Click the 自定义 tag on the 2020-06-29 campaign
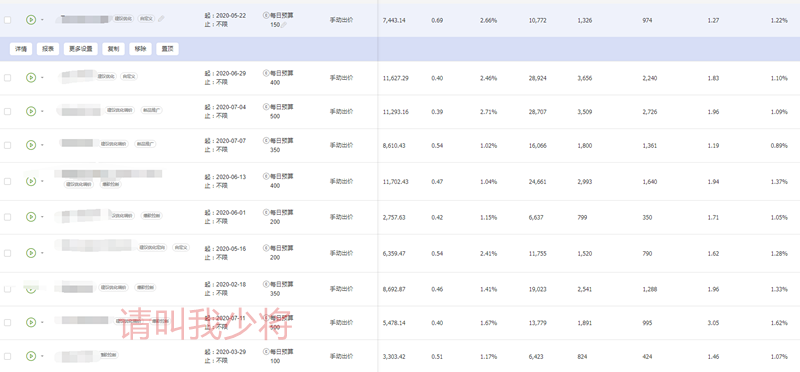Image resolution: width=800 pixels, height=372 pixels. pyautogui.click(x=129, y=76)
